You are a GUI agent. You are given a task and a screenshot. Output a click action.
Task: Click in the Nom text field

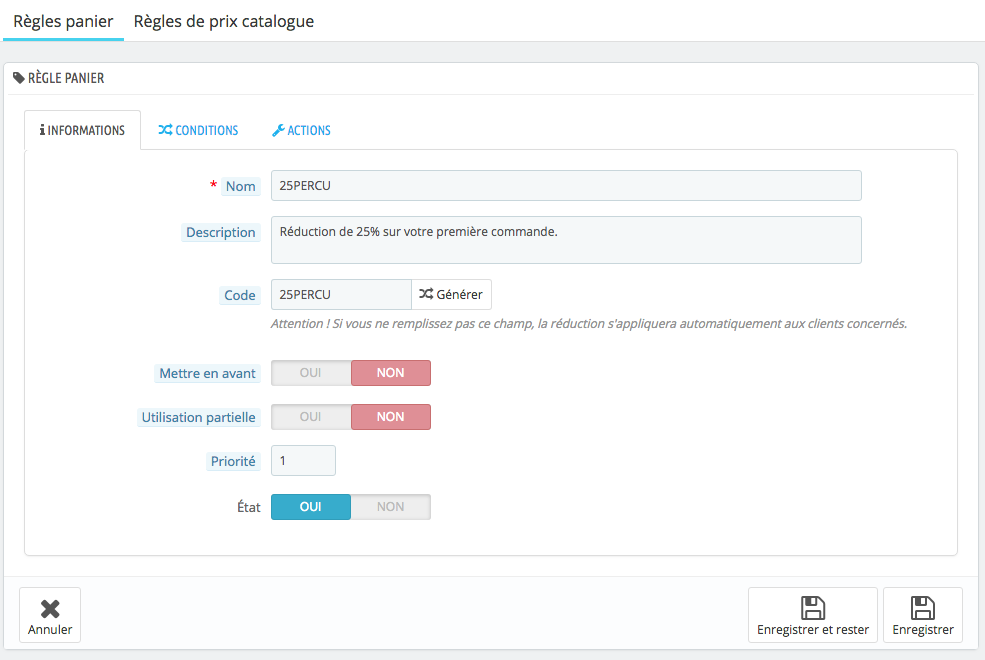[x=565, y=186]
